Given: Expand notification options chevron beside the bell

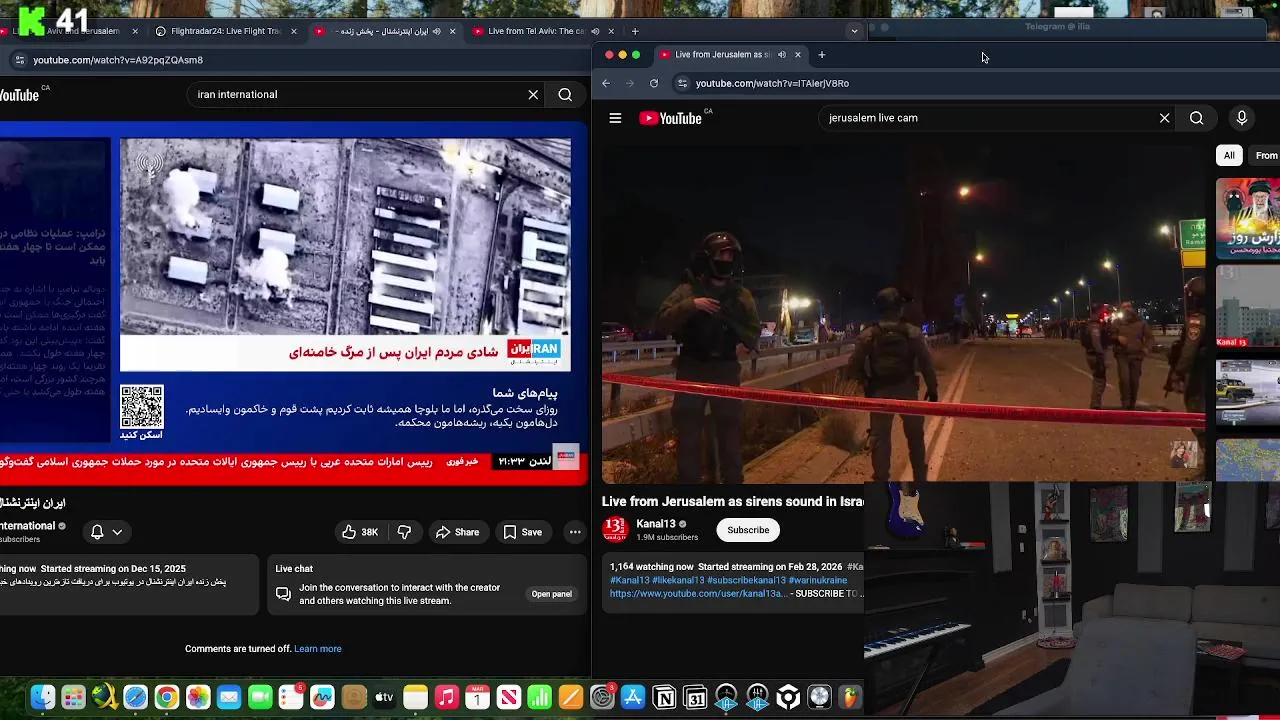Looking at the screenshot, I should click(x=117, y=532).
